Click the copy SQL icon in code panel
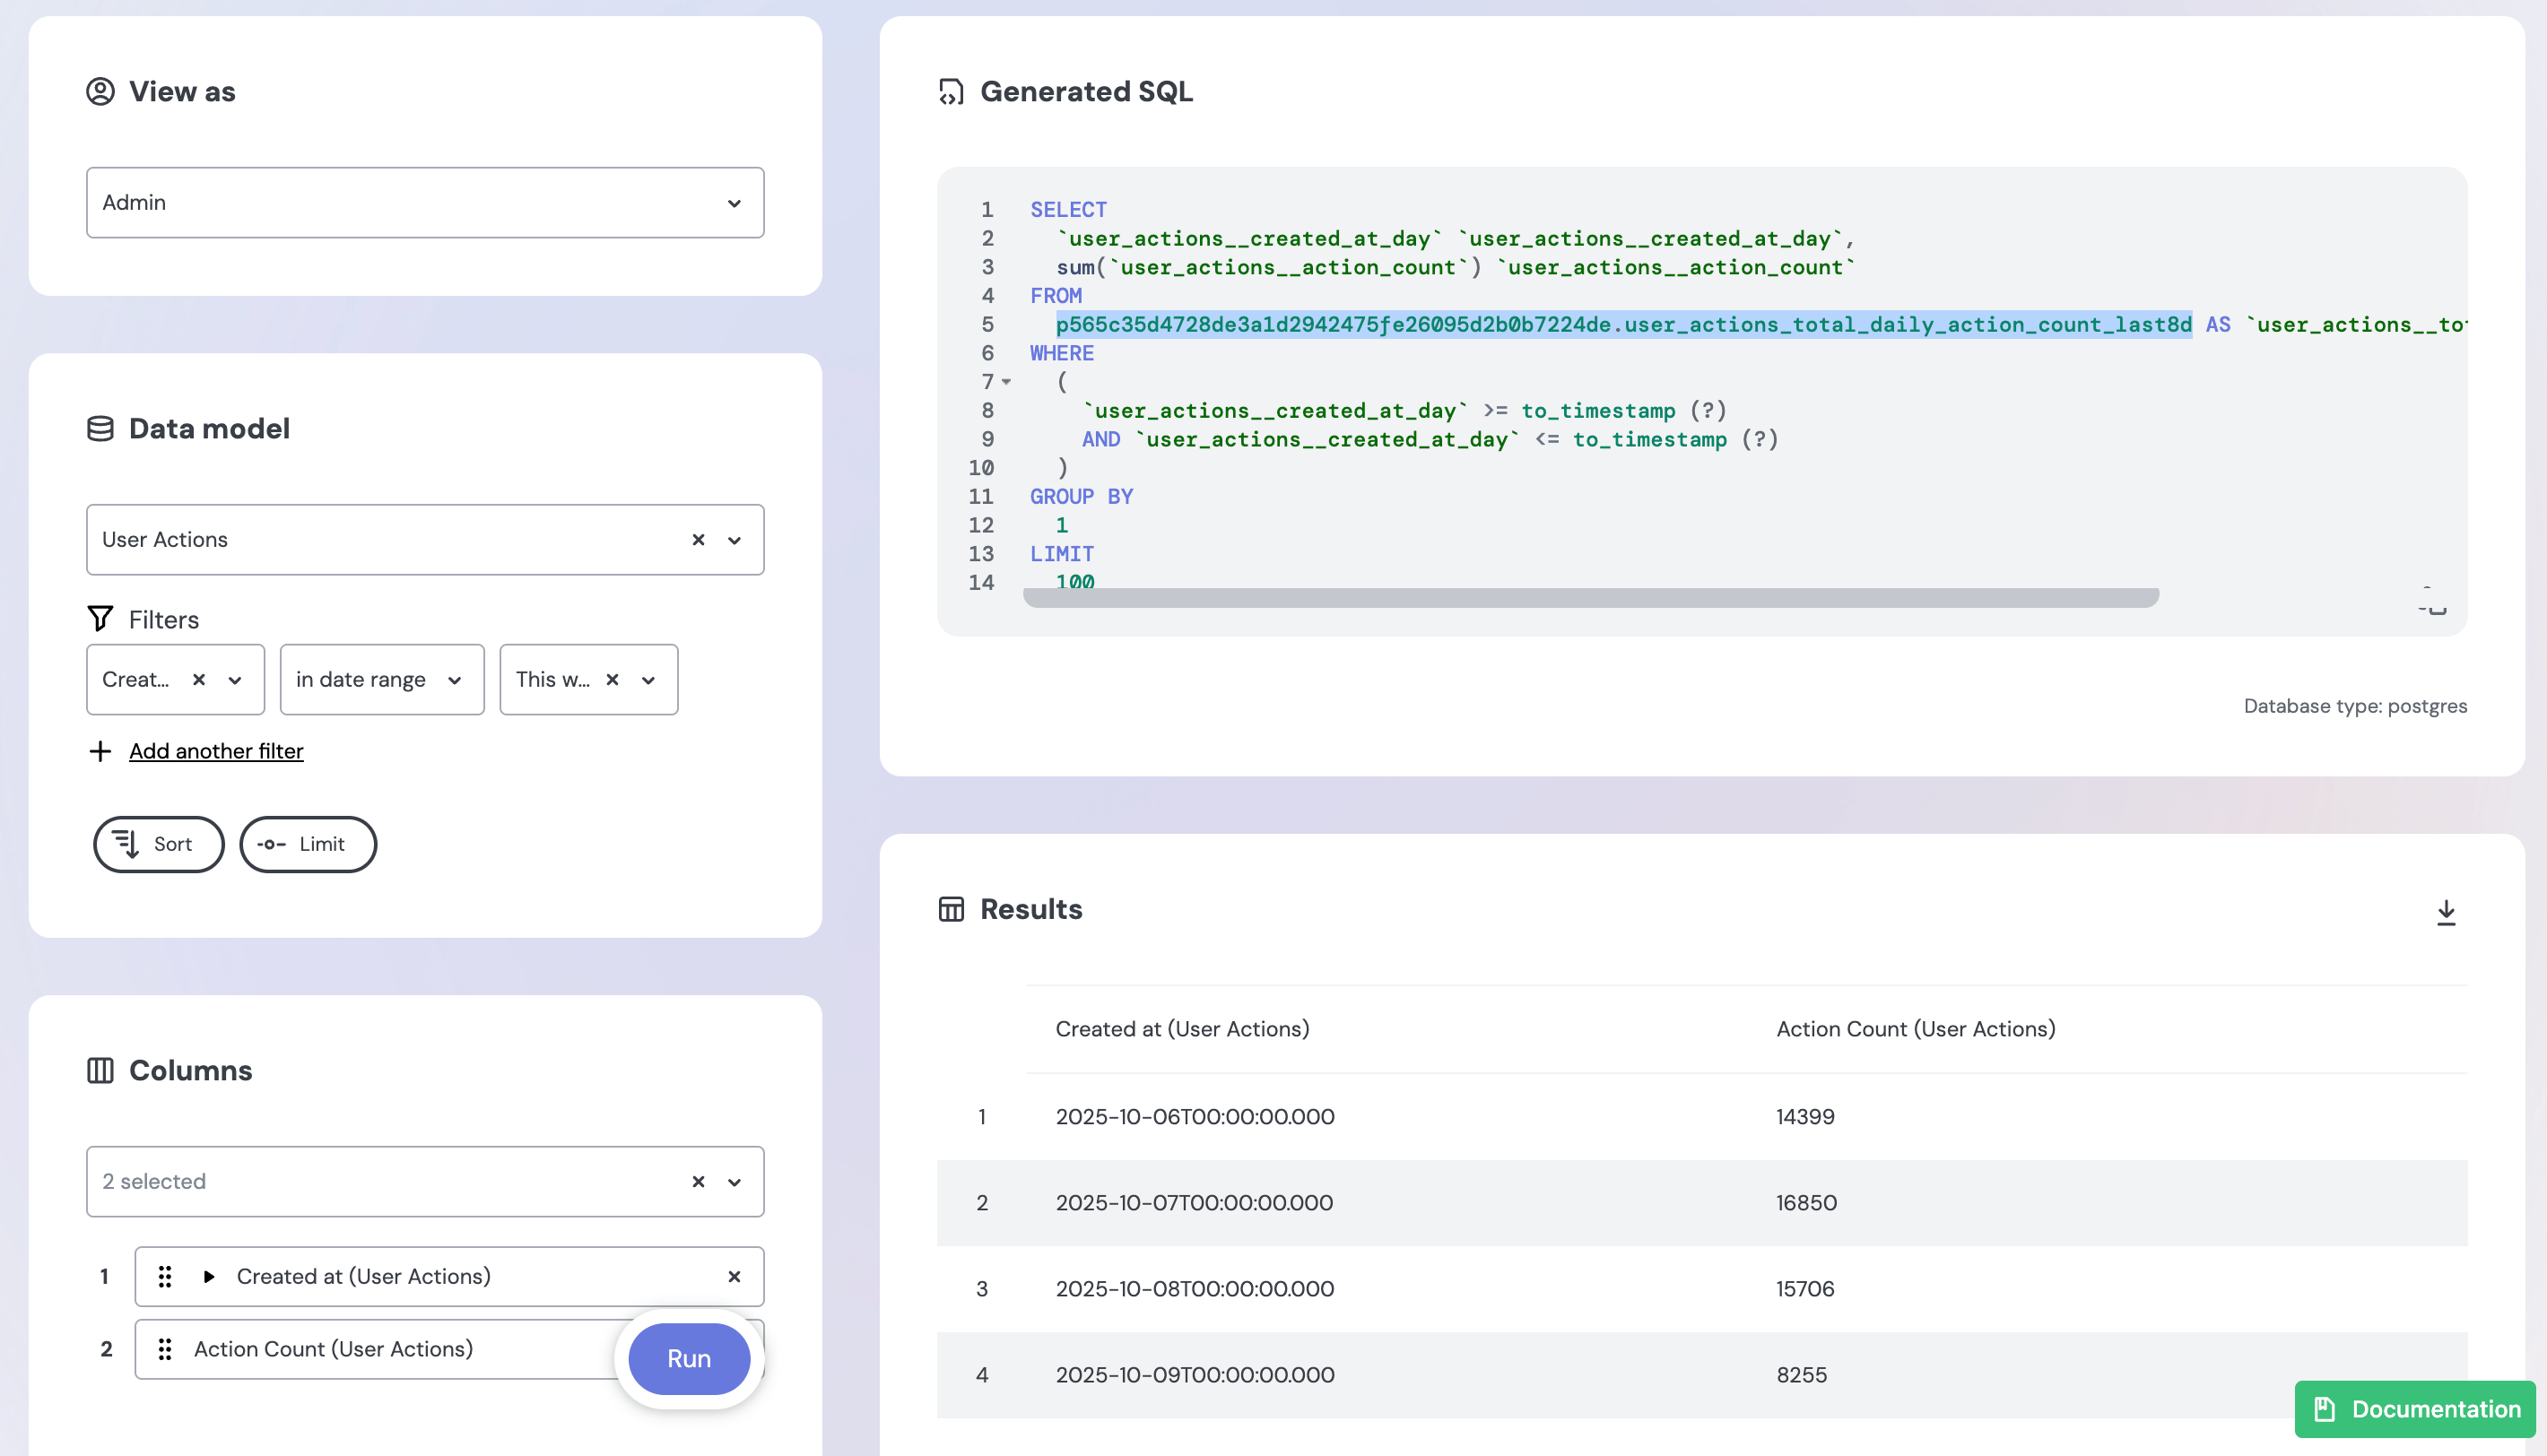 coord(2433,602)
